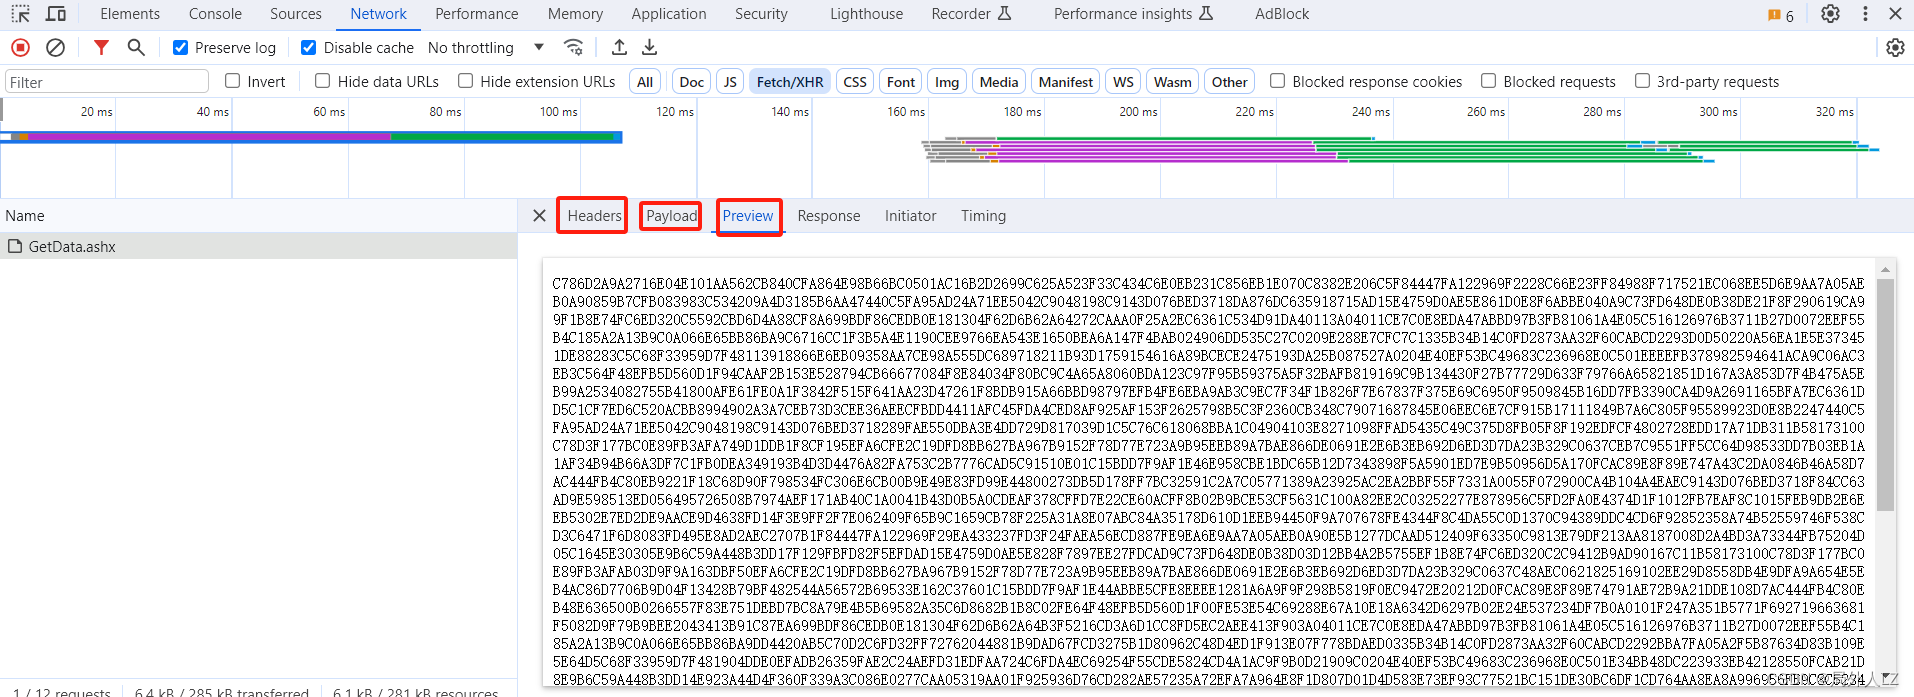Open network conditions via the Wi-Fi icon

click(x=573, y=47)
